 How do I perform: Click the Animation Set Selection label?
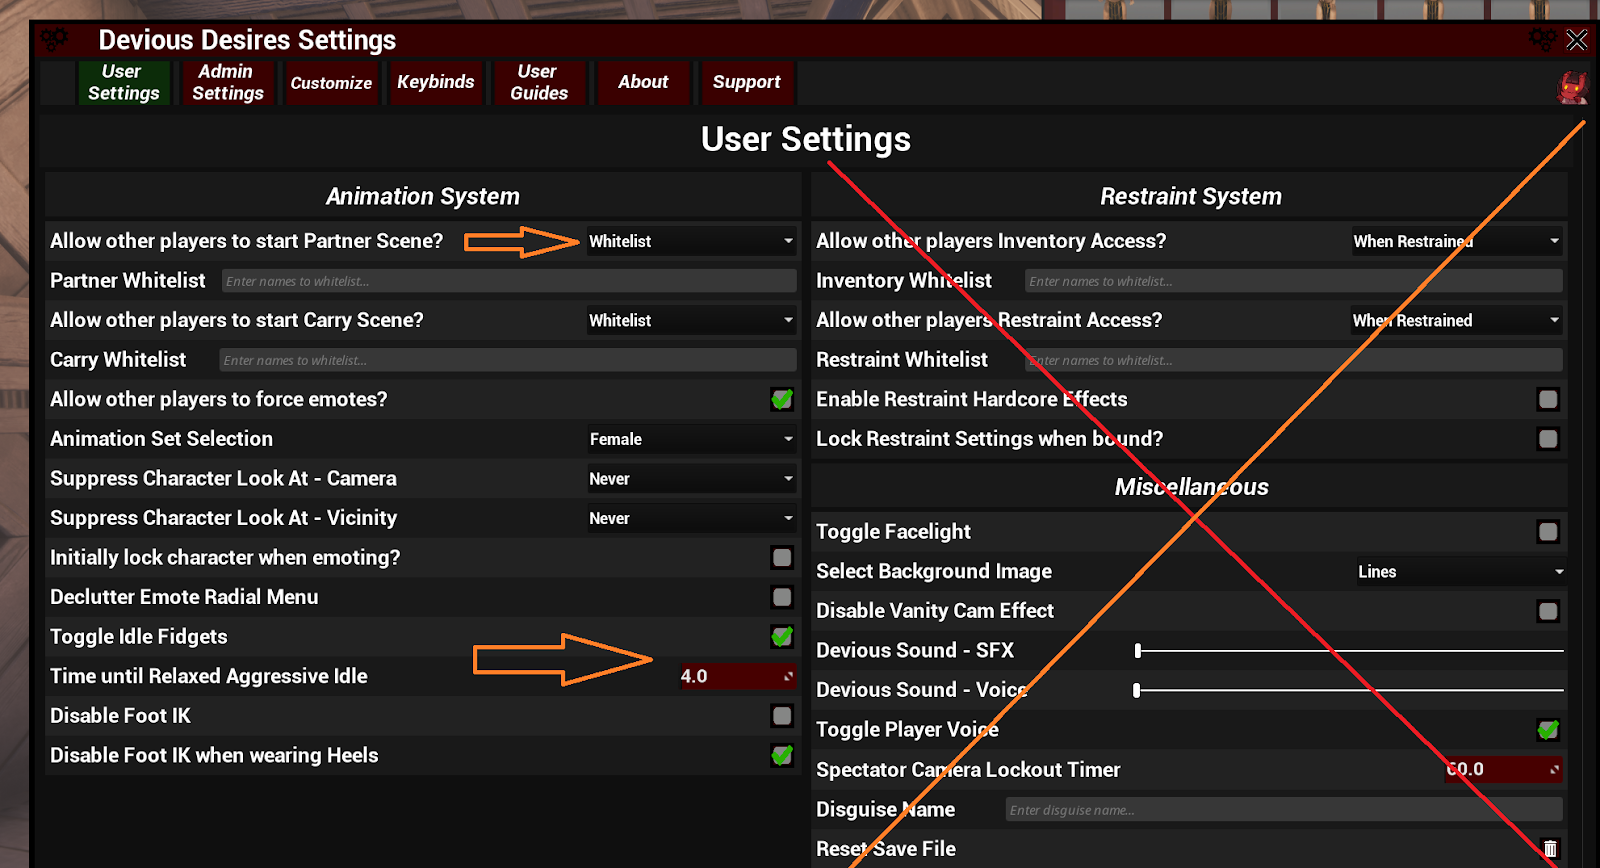point(161,439)
